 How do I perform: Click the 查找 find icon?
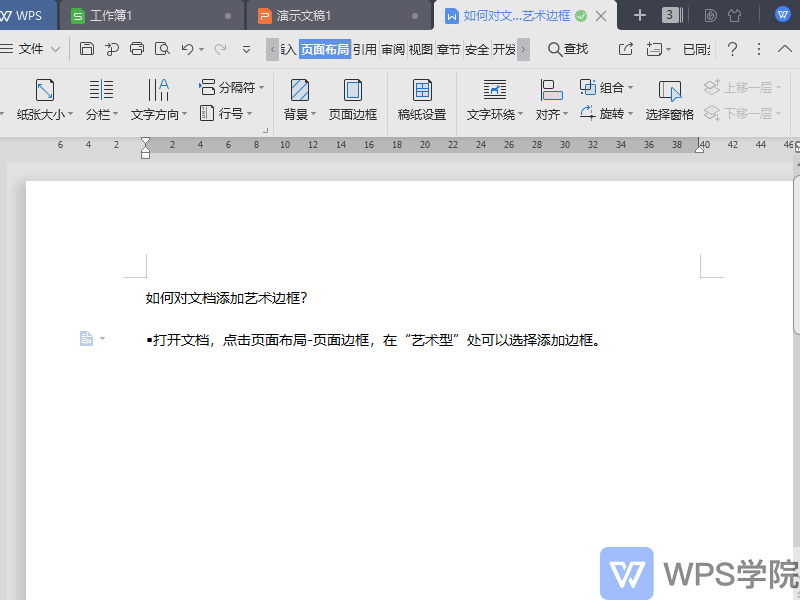click(x=566, y=48)
